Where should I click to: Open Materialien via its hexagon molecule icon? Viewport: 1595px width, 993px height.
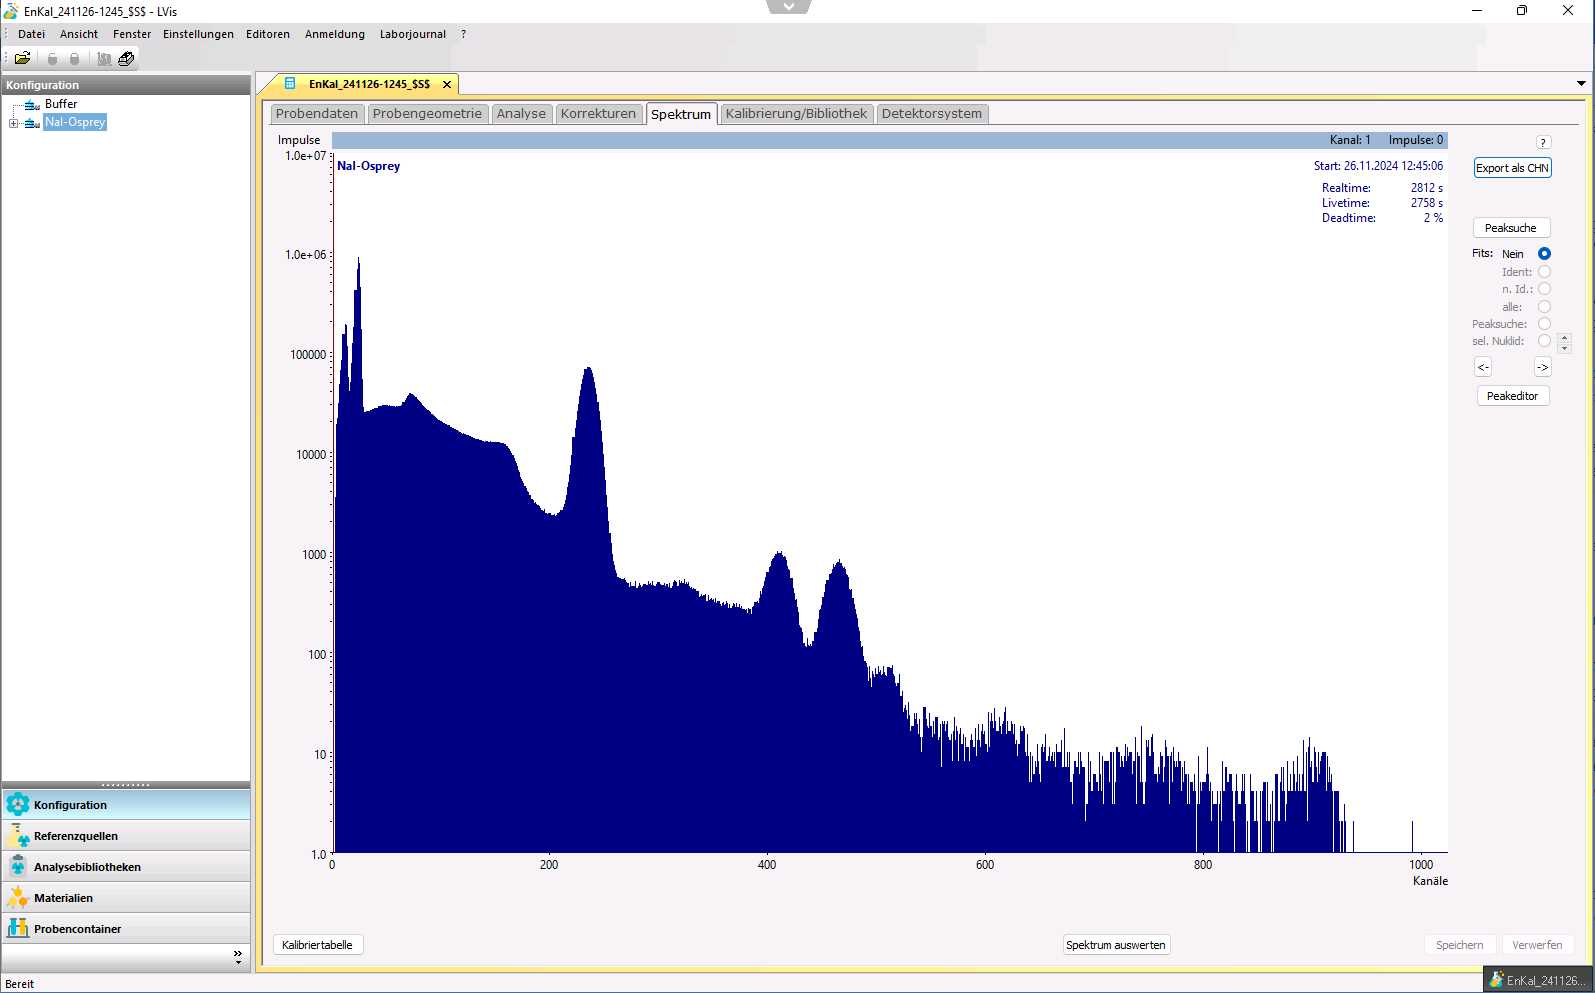coord(18,898)
